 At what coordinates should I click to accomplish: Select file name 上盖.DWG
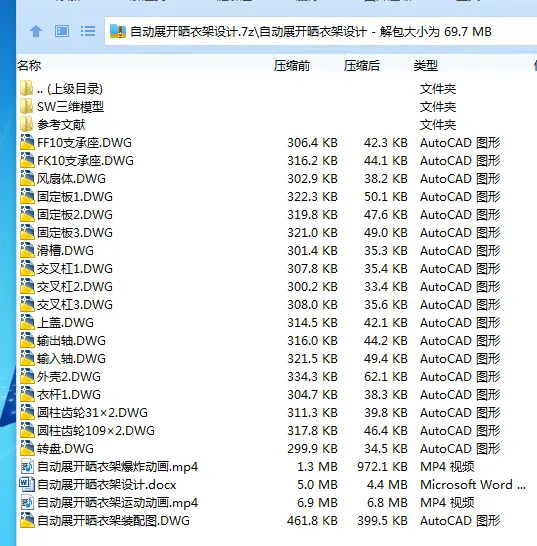click(x=65, y=322)
